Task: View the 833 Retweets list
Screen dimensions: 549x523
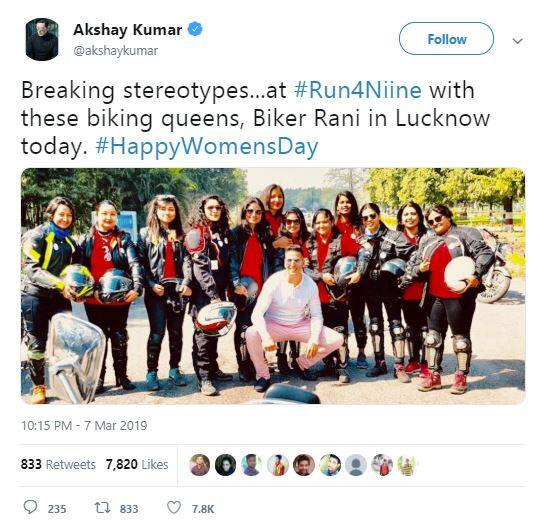Action: click(x=58, y=465)
